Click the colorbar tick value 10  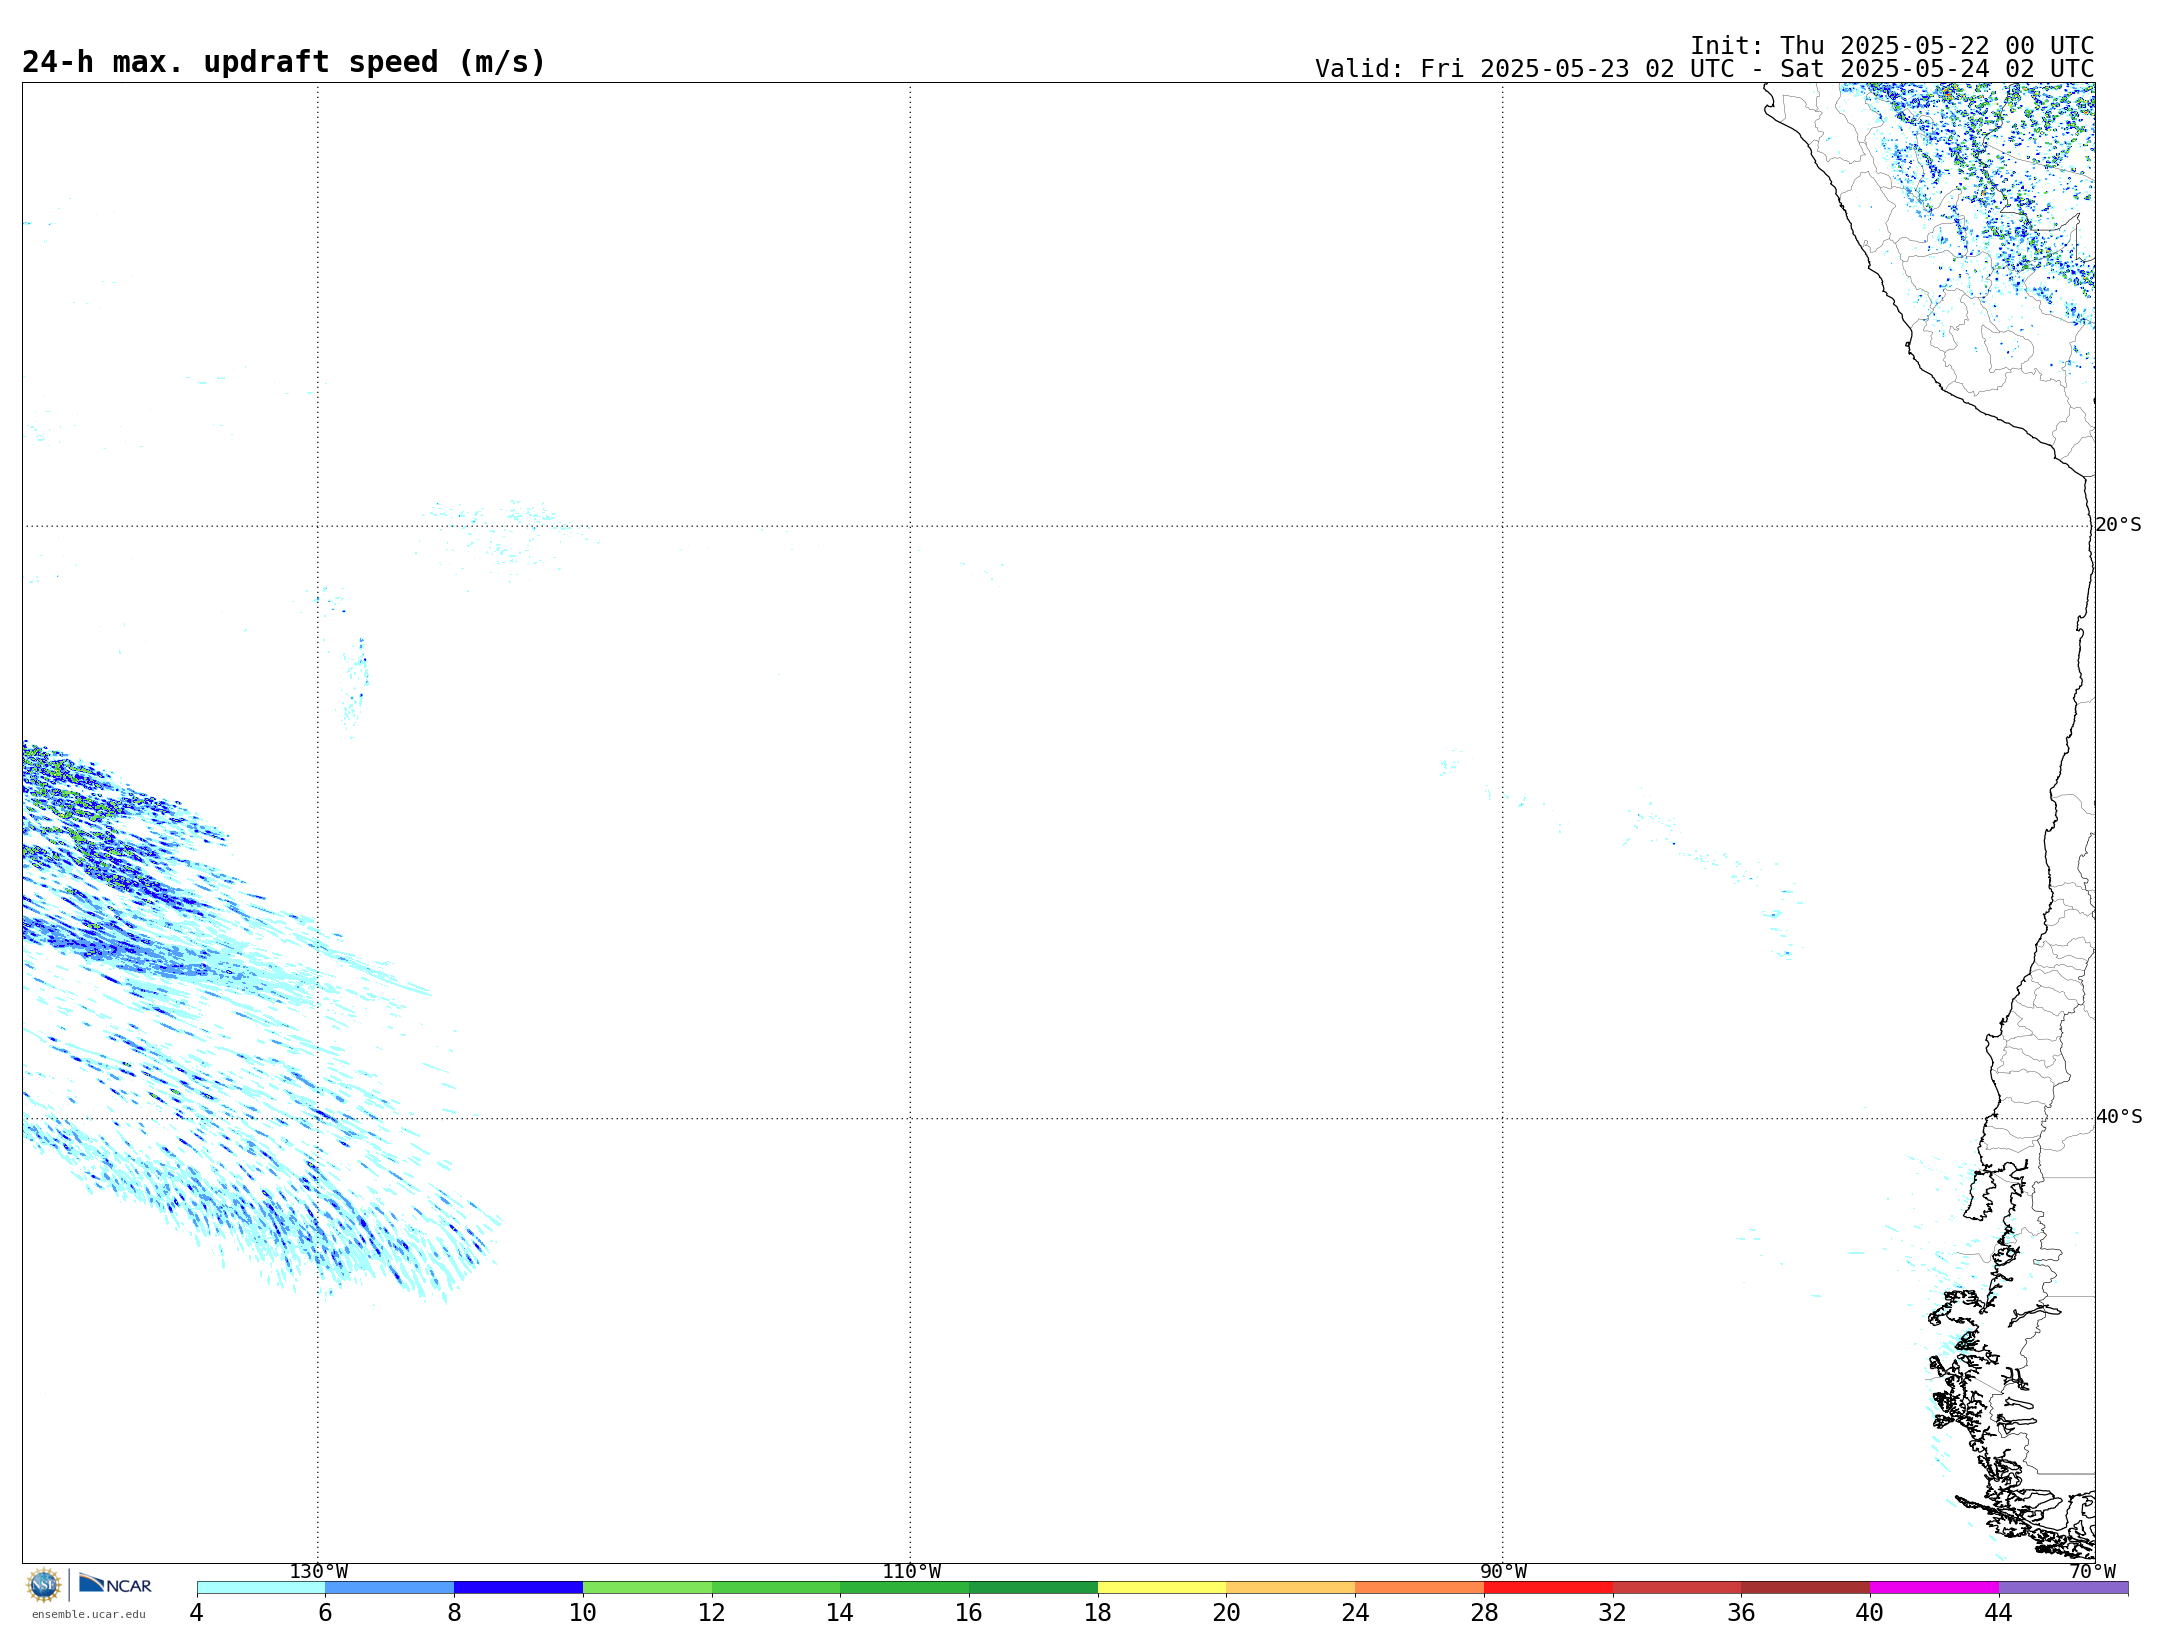click(583, 1613)
